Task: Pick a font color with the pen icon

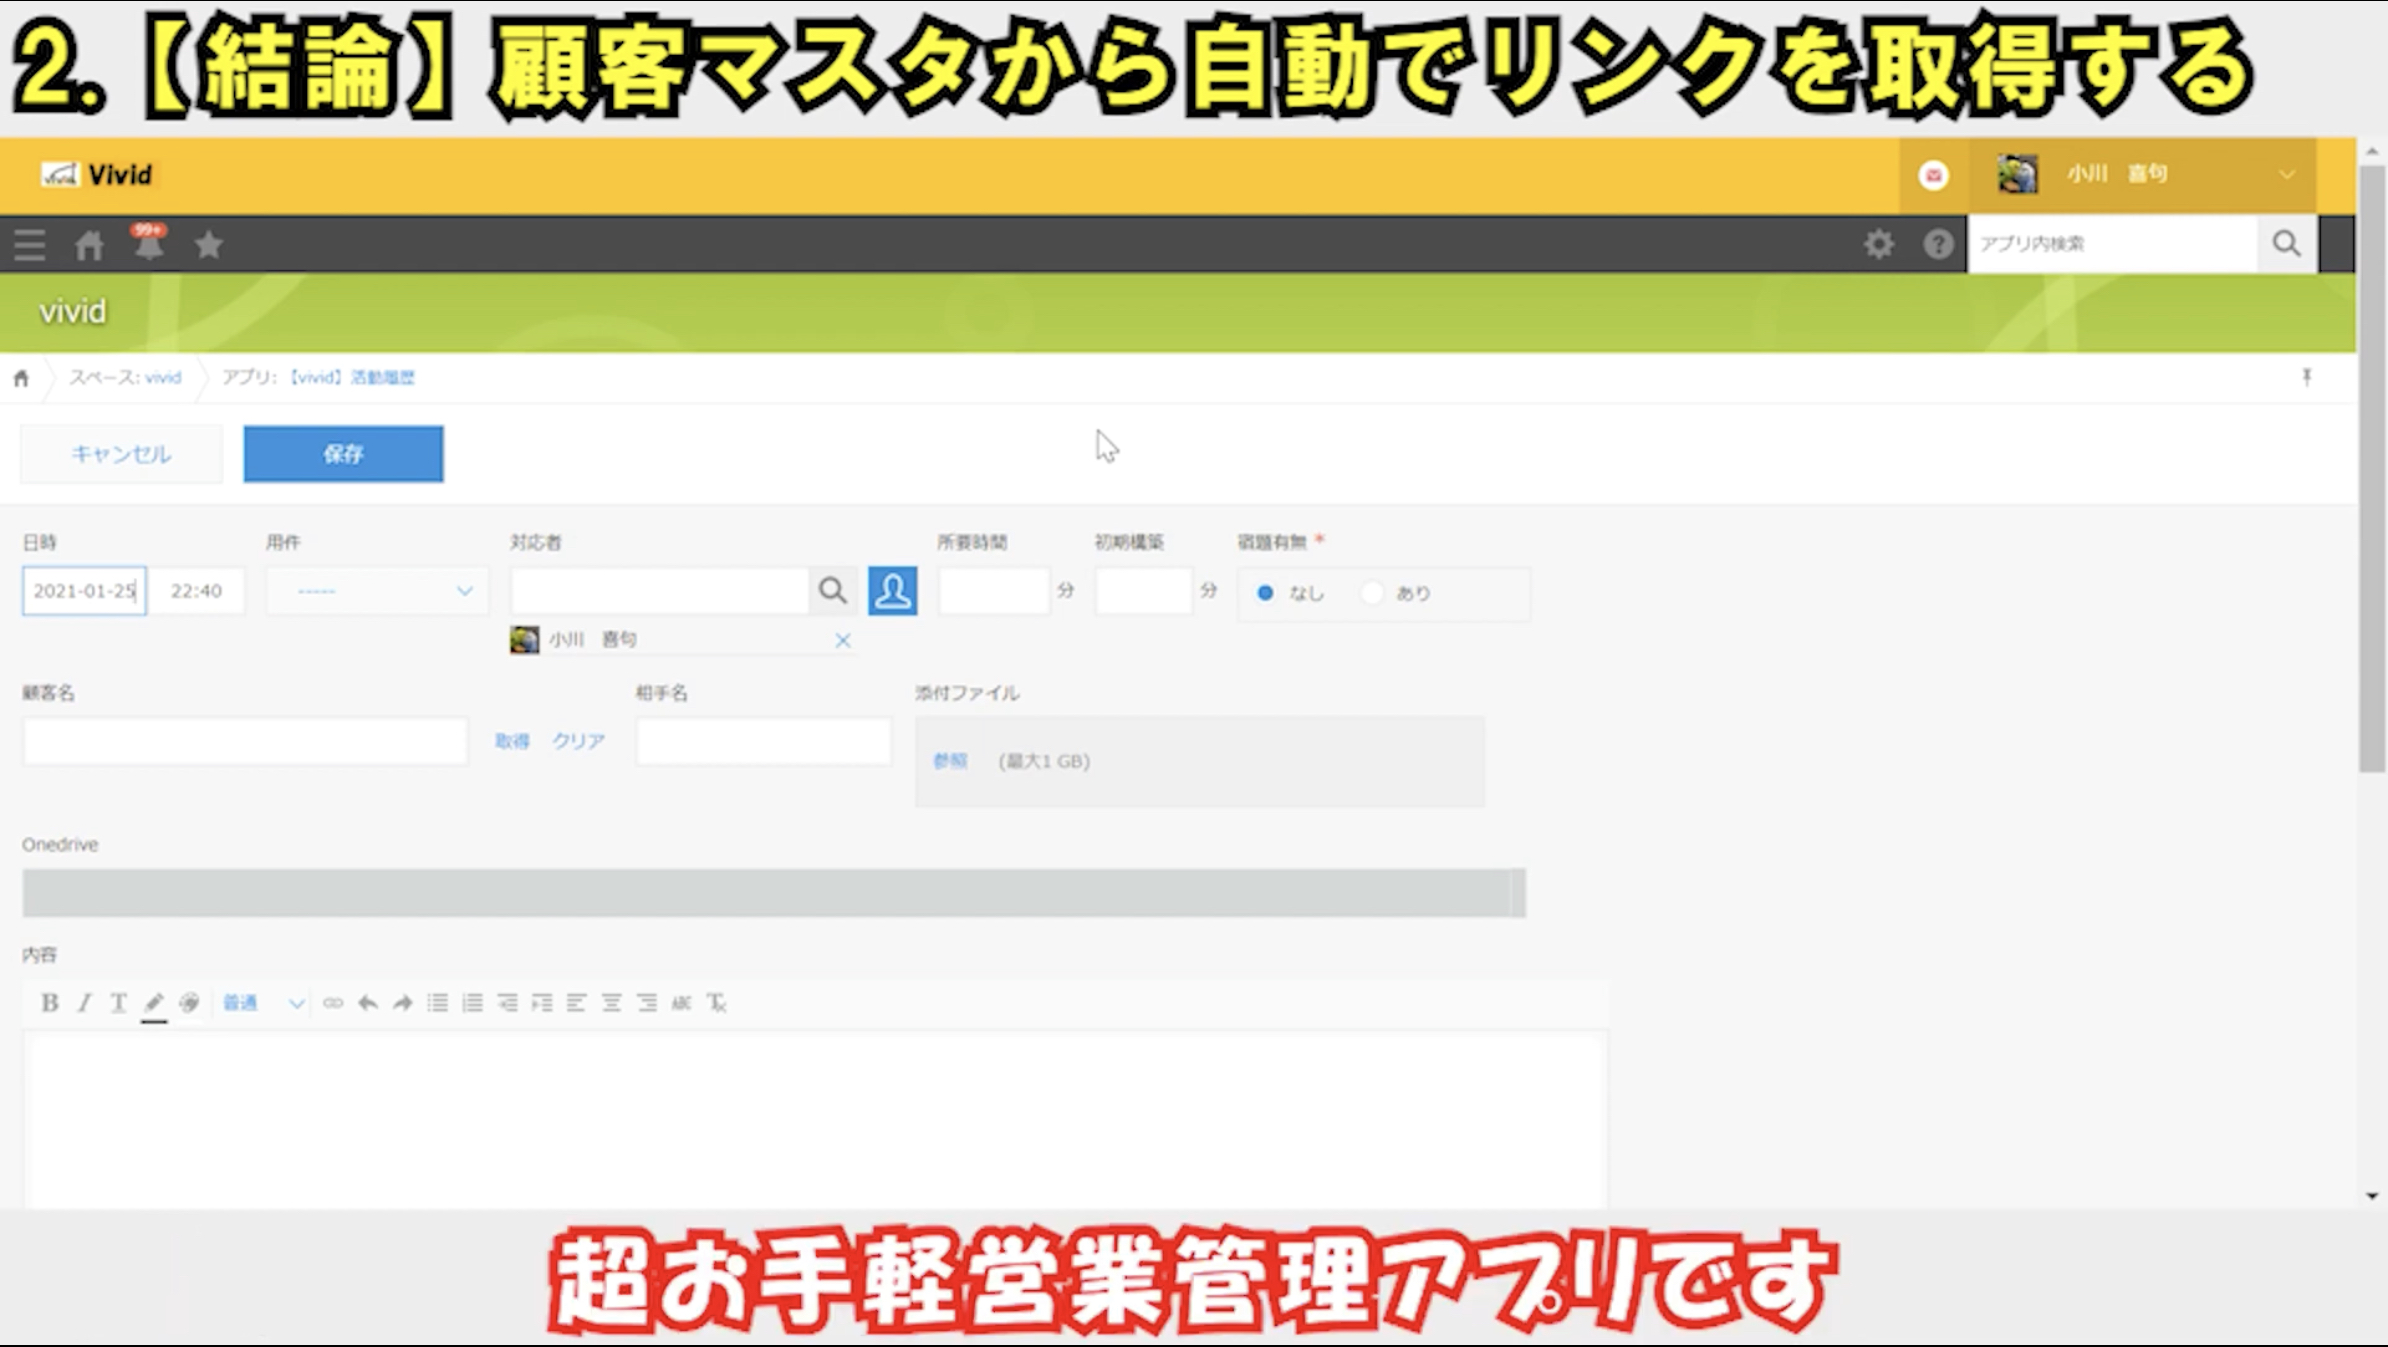Action: [154, 1002]
